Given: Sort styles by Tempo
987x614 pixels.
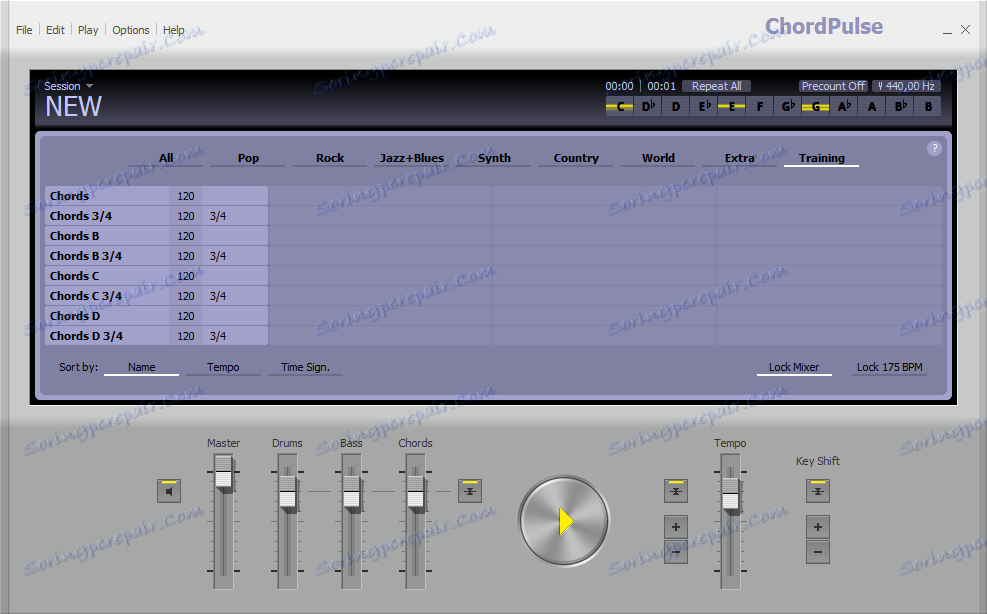Looking at the screenshot, I should tap(223, 366).
